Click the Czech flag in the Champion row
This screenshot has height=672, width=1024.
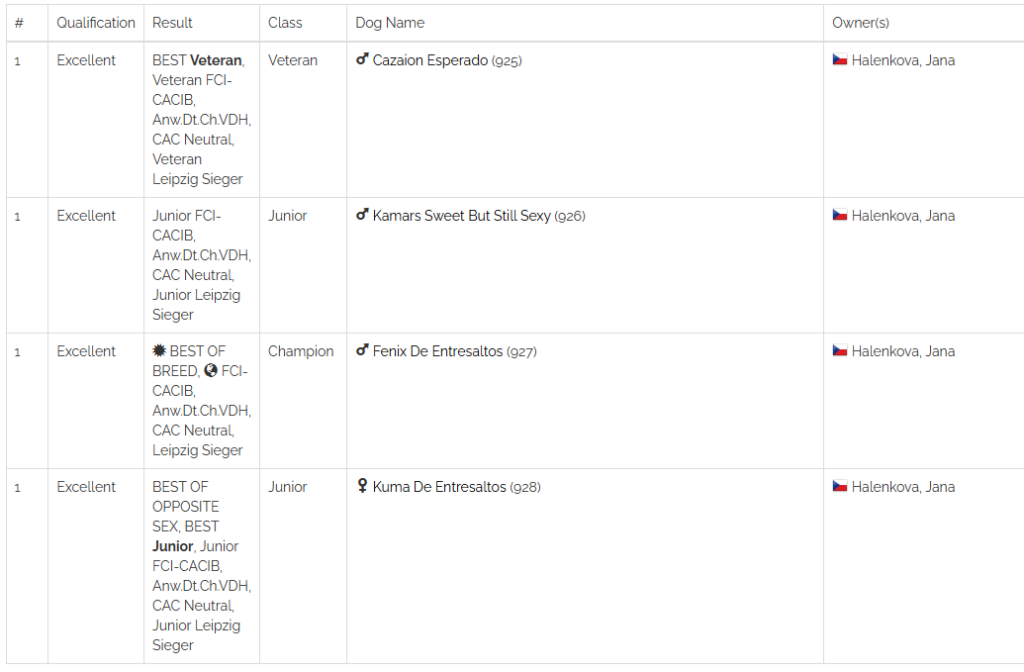(x=840, y=351)
